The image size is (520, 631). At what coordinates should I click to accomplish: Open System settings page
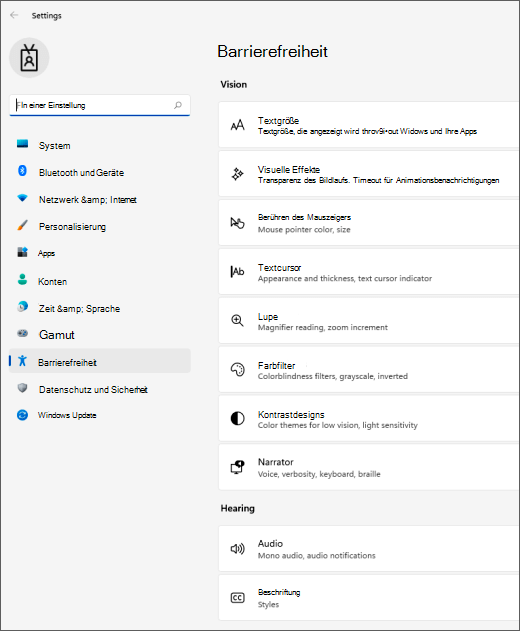(x=100, y=145)
